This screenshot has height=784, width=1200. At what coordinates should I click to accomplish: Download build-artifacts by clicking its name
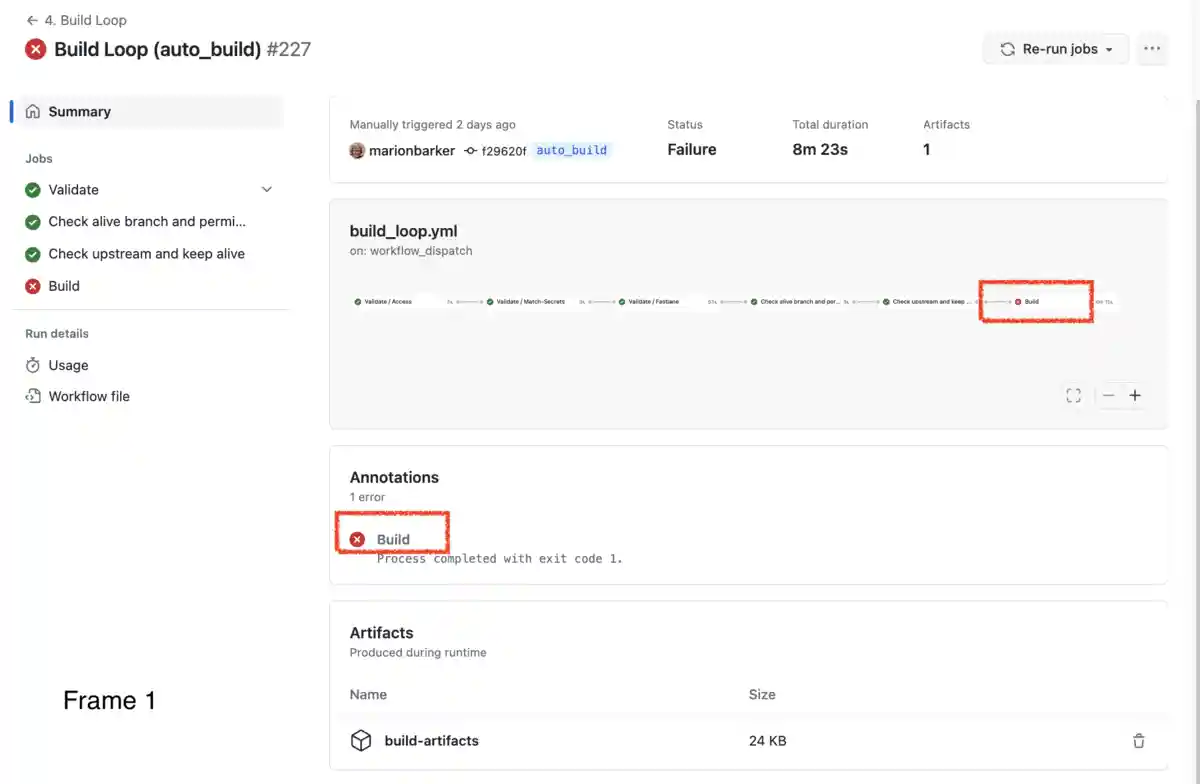(431, 741)
